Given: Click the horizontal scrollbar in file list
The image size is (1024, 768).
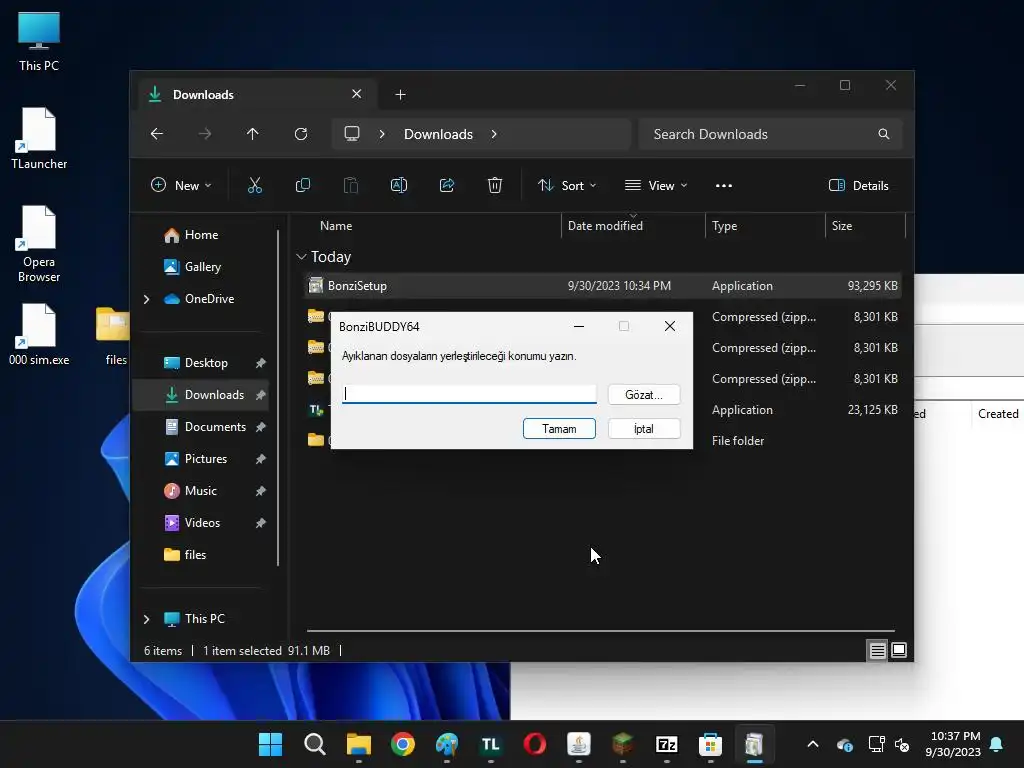Looking at the screenshot, I should coord(601,631).
